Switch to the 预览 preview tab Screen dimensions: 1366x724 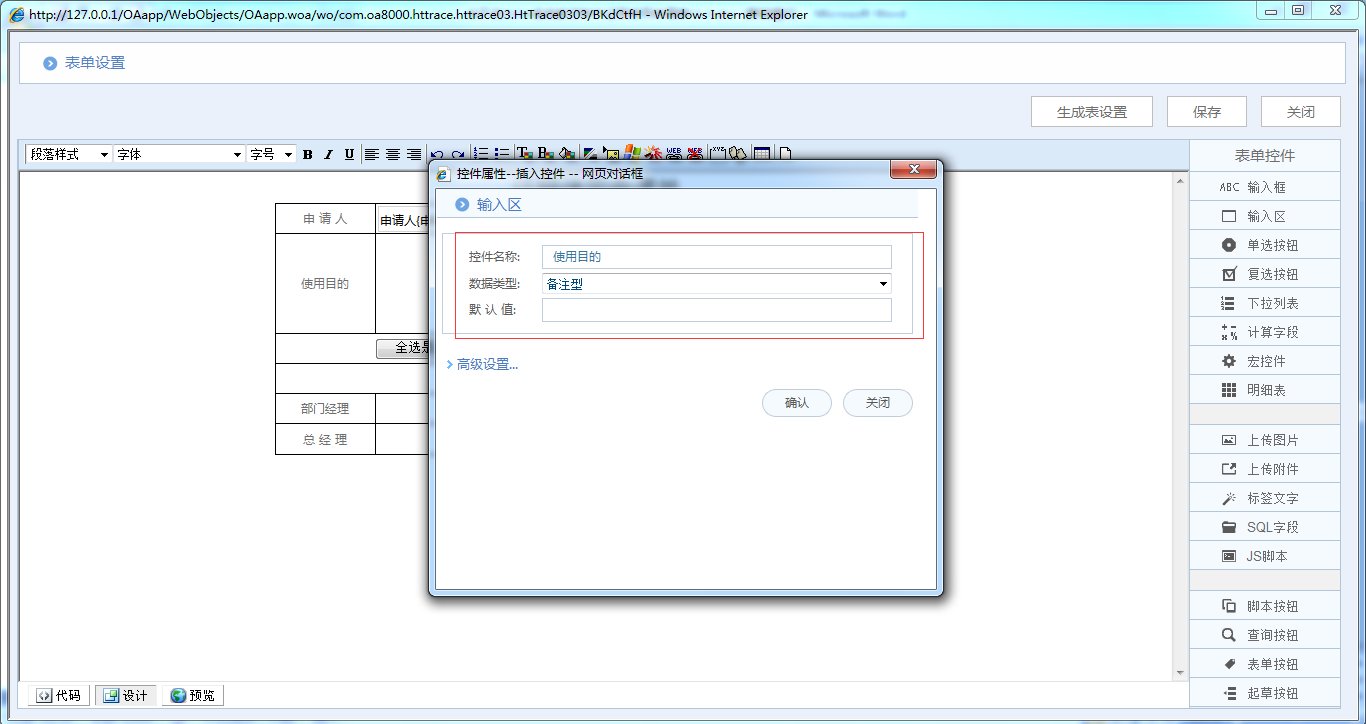tap(193, 695)
